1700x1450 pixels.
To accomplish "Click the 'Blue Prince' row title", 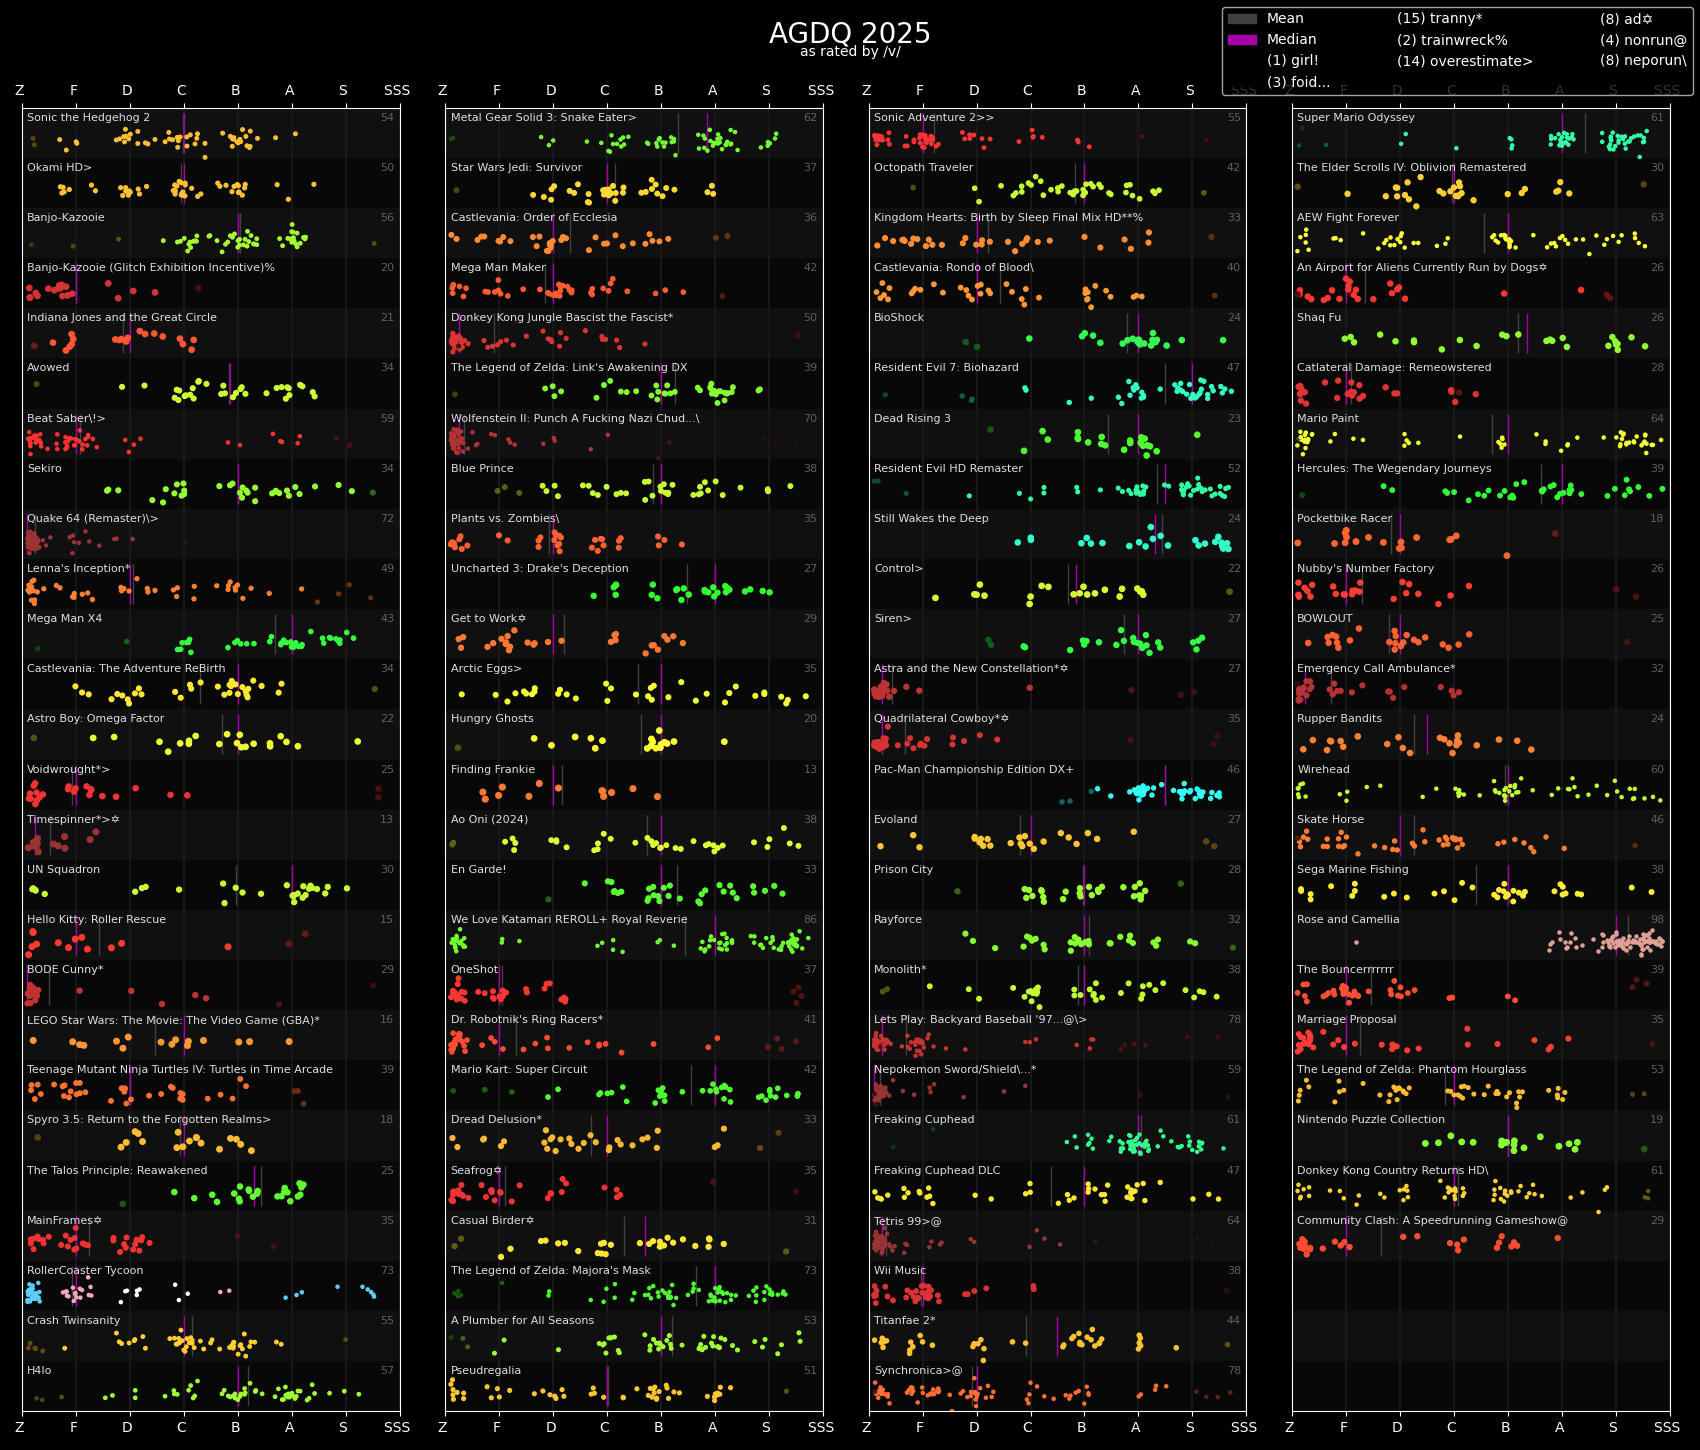I will click(482, 469).
